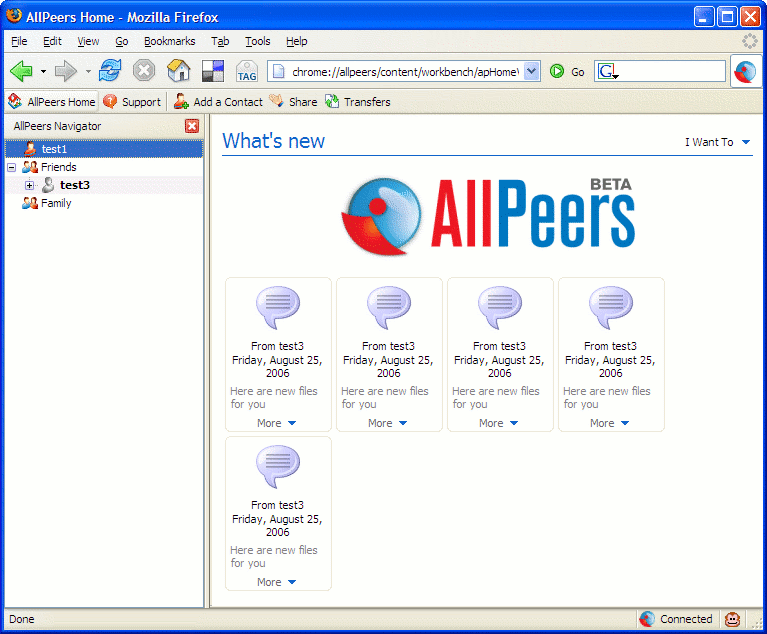The width and height of the screenshot is (767, 634).
Task: Open the Back button history dropdown arrow
Action: click(x=44, y=71)
